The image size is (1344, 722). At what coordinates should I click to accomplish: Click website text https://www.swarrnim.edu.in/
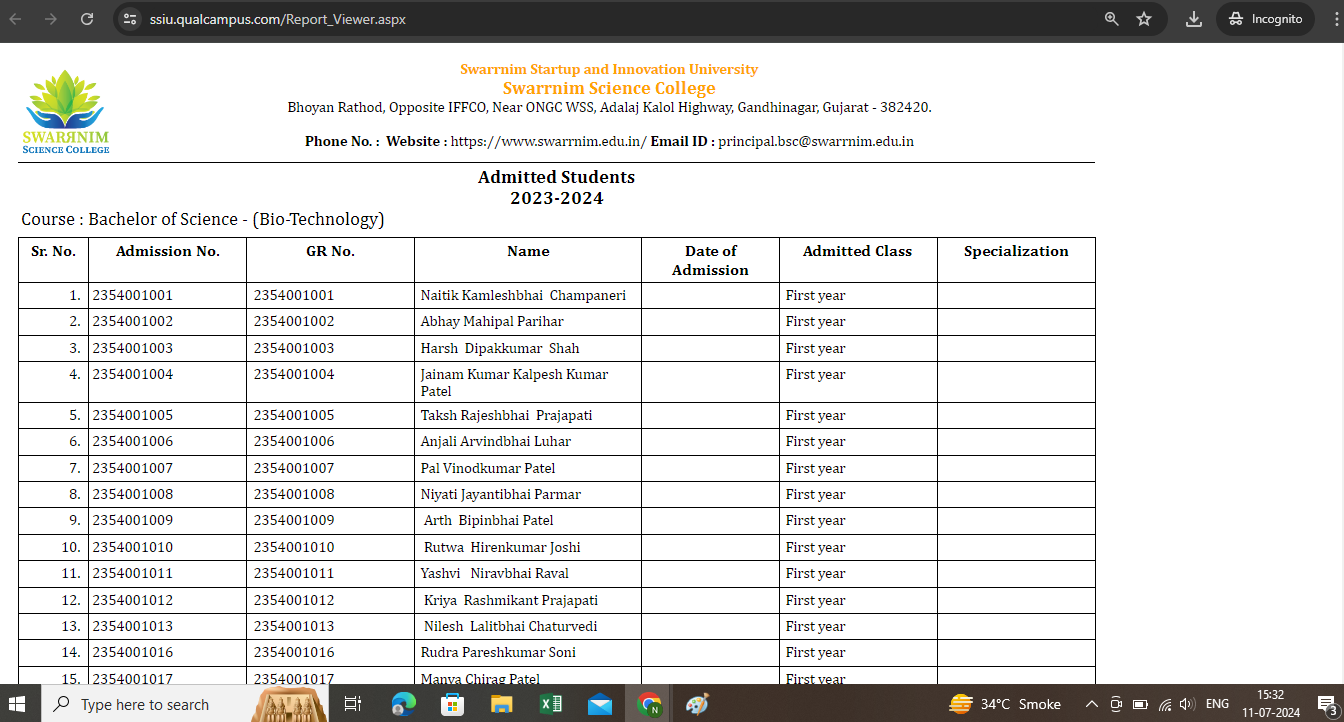click(549, 142)
